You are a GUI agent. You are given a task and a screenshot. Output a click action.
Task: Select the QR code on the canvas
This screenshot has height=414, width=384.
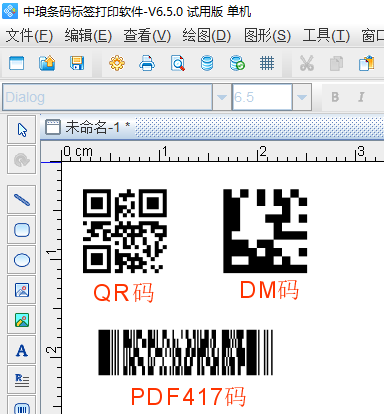pos(125,231)
